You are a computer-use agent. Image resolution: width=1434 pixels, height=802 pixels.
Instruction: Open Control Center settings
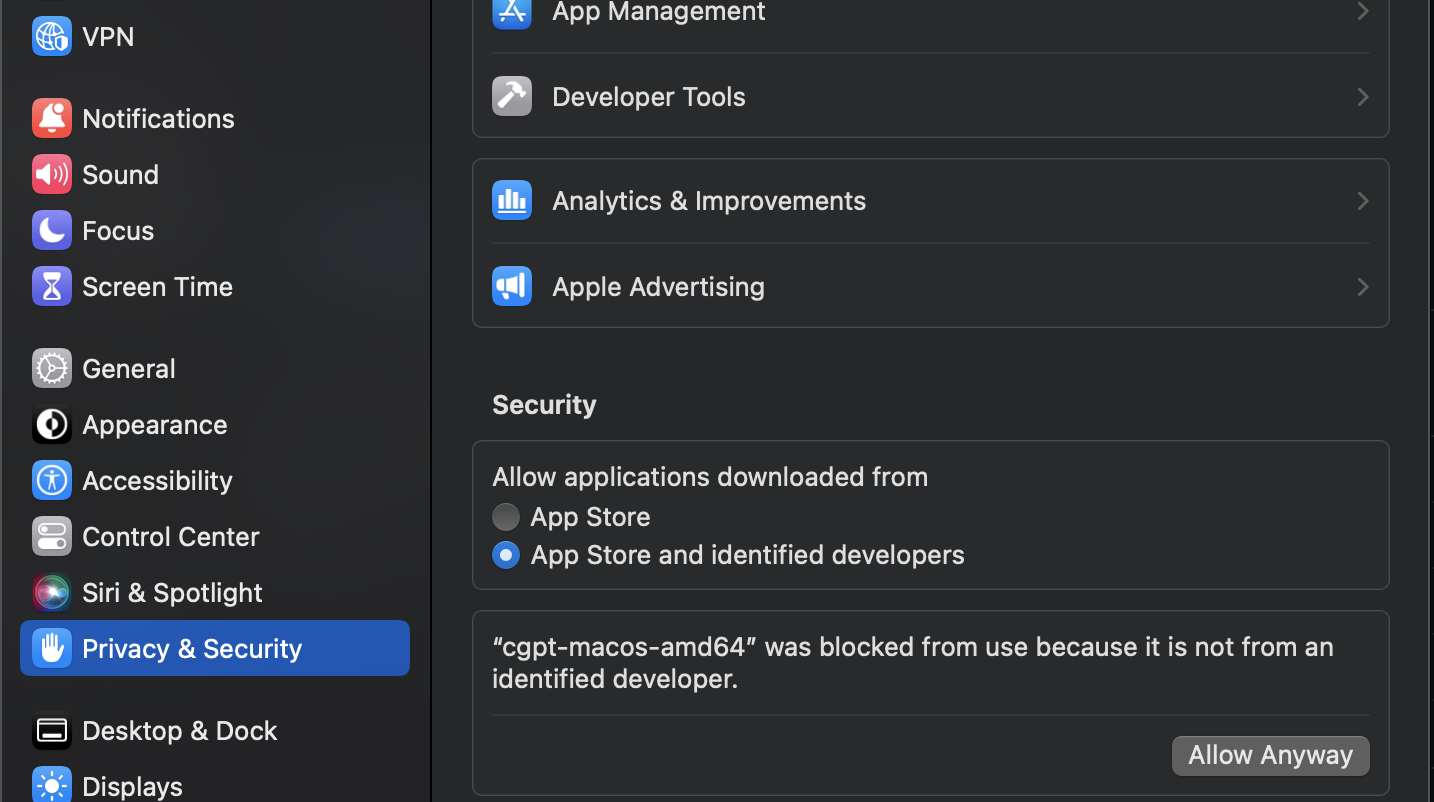[215, 536]
